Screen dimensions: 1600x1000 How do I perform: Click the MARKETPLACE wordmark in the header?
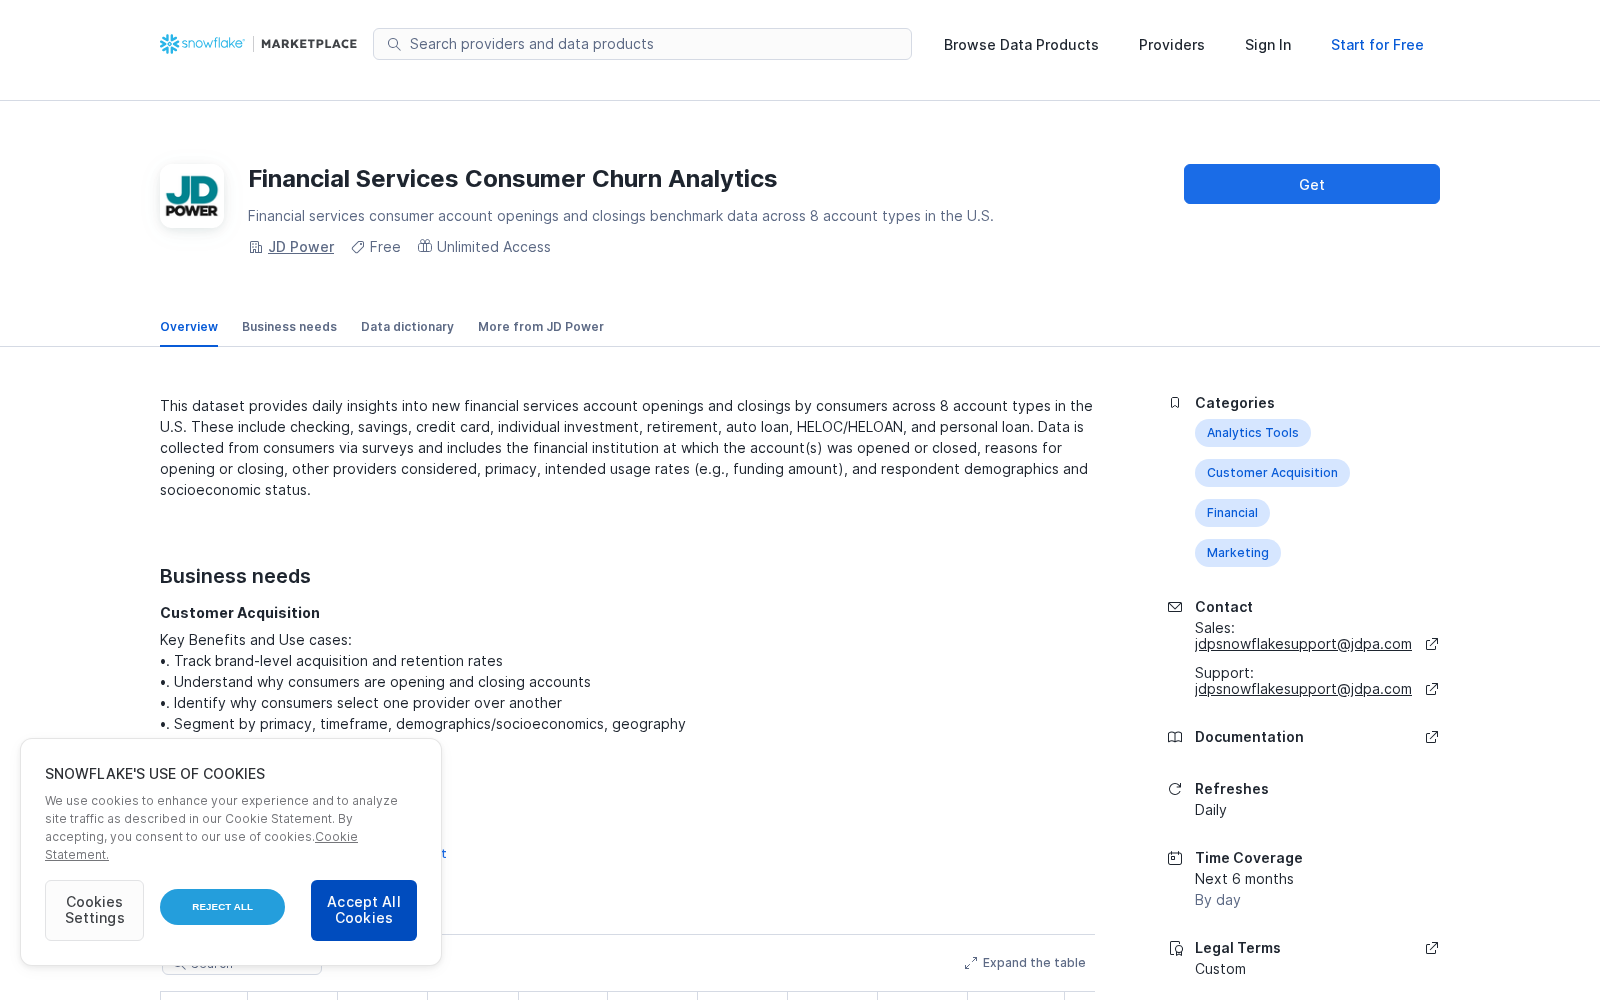pos(309,44)
